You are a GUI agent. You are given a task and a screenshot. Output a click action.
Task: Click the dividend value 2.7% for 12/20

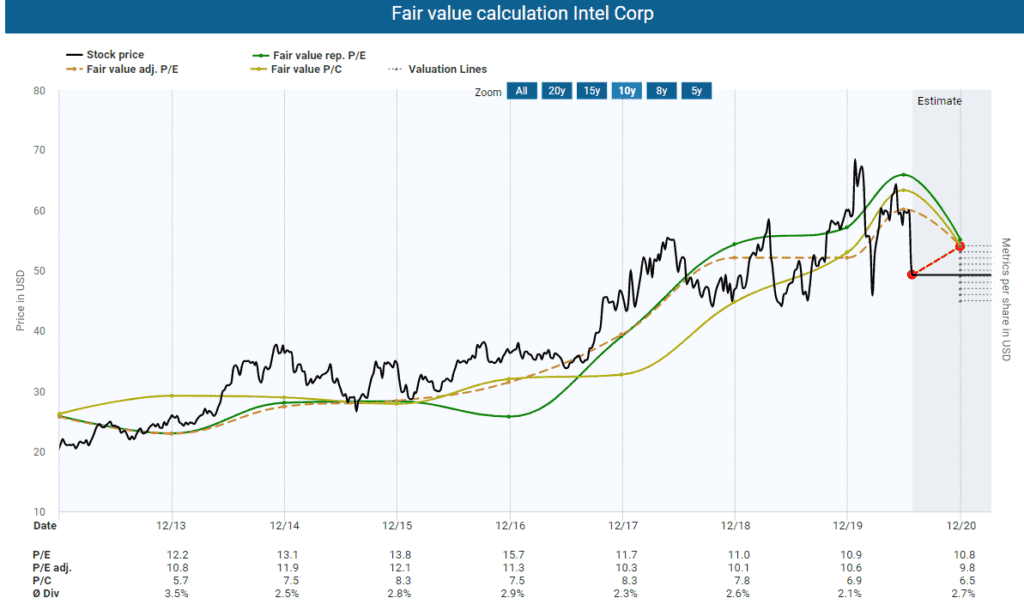click(963, 594)
